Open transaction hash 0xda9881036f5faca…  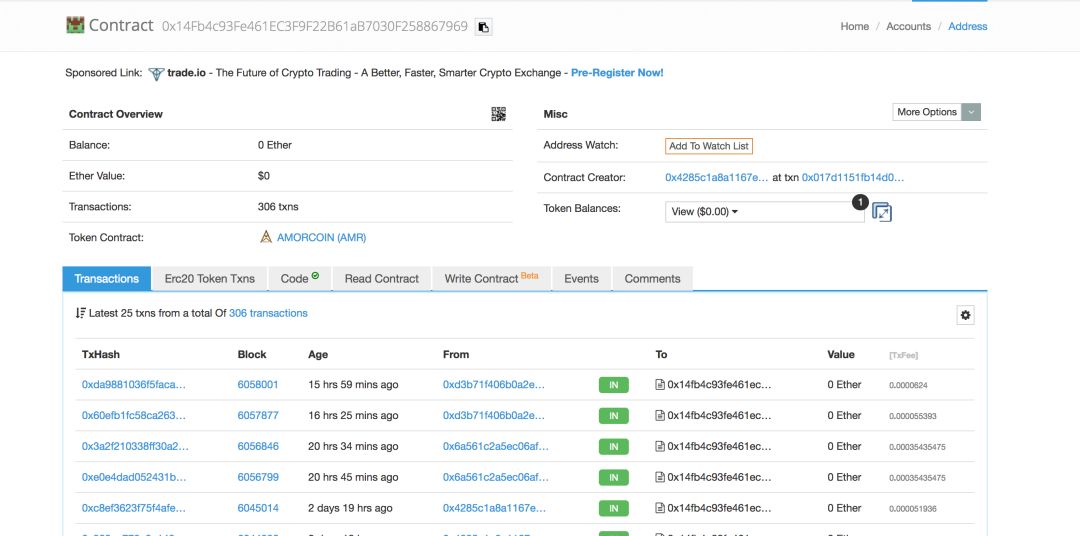pyautogui.click(x=134, y=384)
